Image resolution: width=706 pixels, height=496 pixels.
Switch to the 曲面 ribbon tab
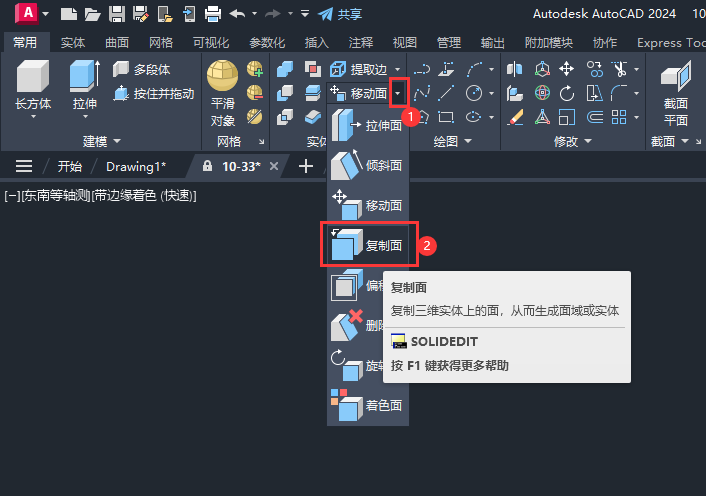(x=117, y=42)
